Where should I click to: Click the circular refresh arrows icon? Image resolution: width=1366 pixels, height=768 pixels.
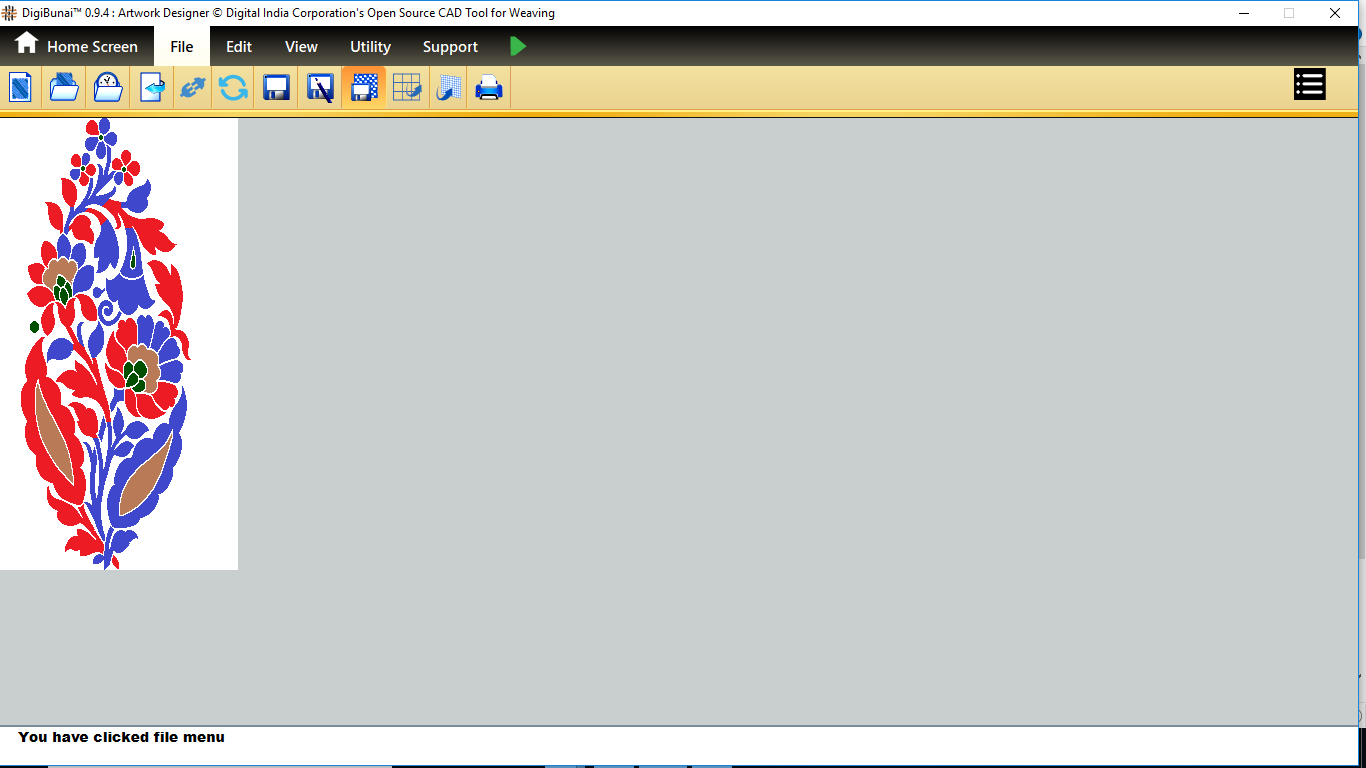234,88
